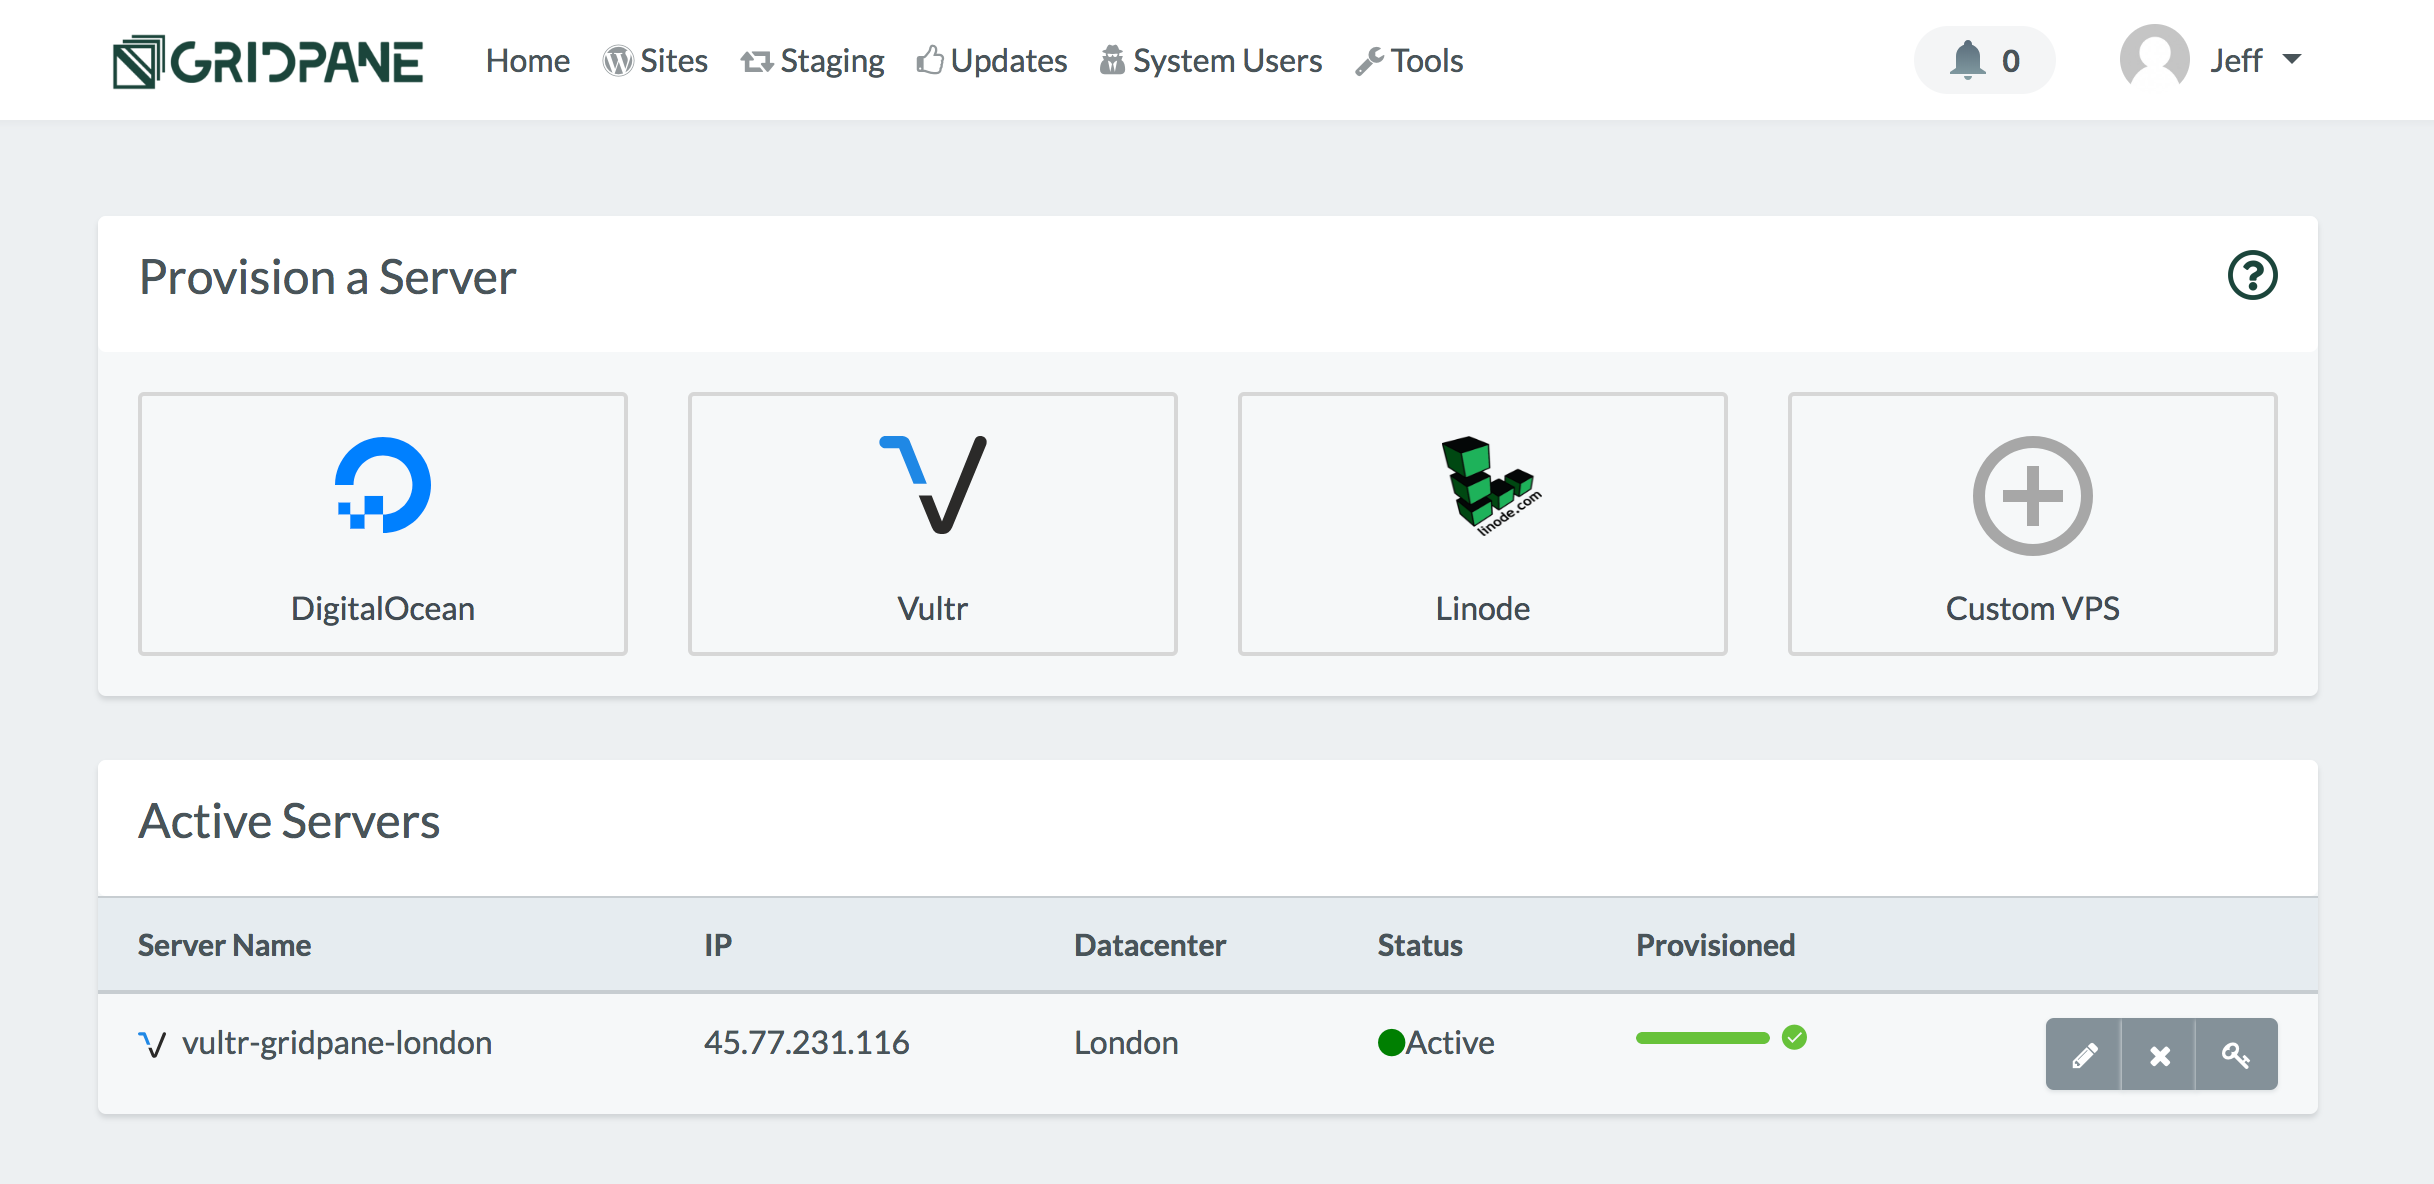Viewport: 2434px width, 1184px height.
Task: Open the server key icon button
Action: [x=2236, y=1054]
